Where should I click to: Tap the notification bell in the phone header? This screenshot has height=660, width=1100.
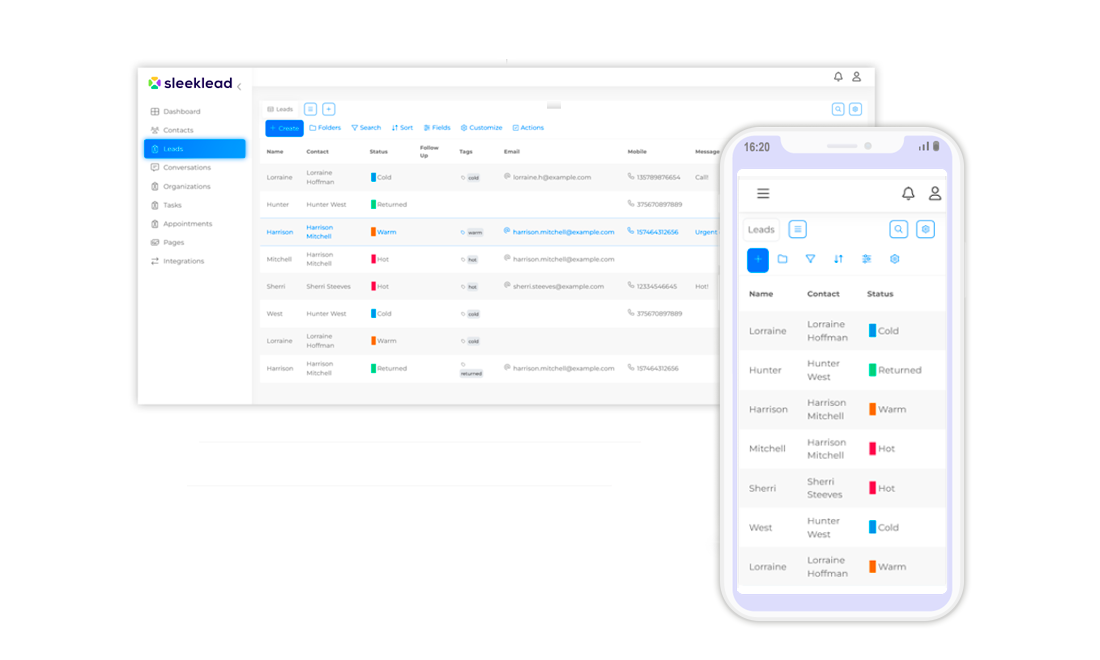click(908, 194)
